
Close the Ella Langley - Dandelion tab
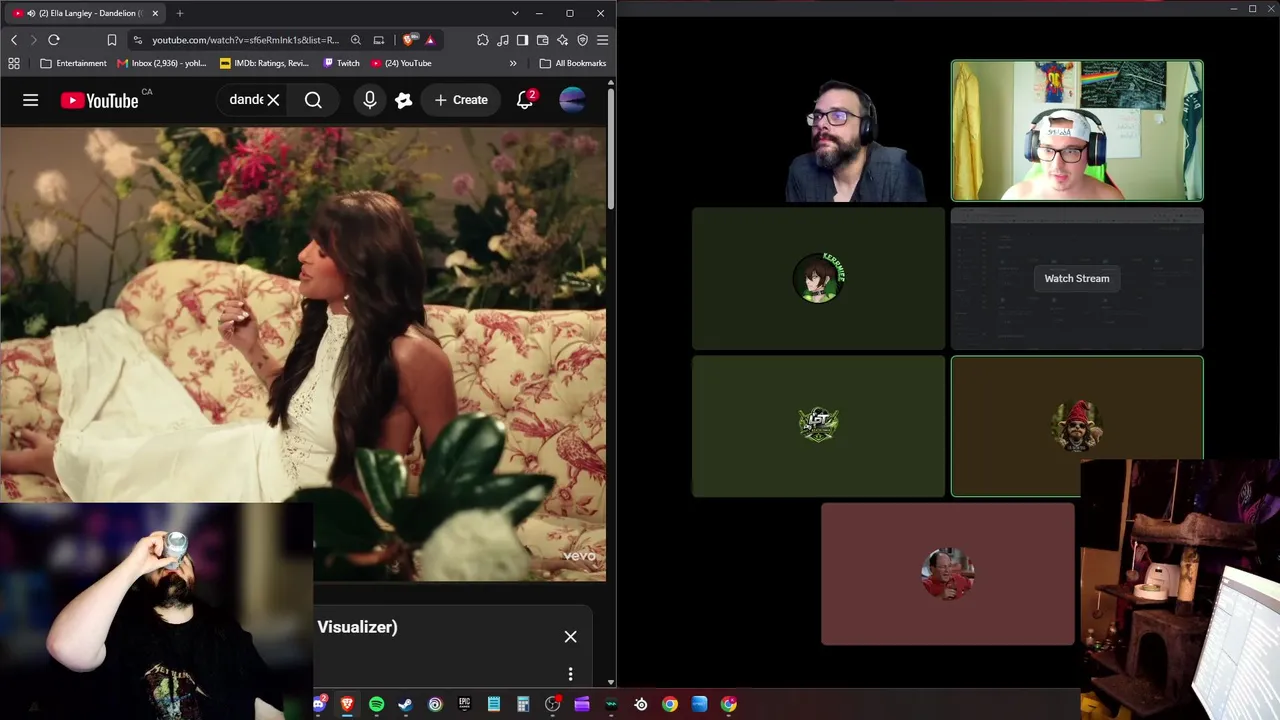(x=155, y=13)
